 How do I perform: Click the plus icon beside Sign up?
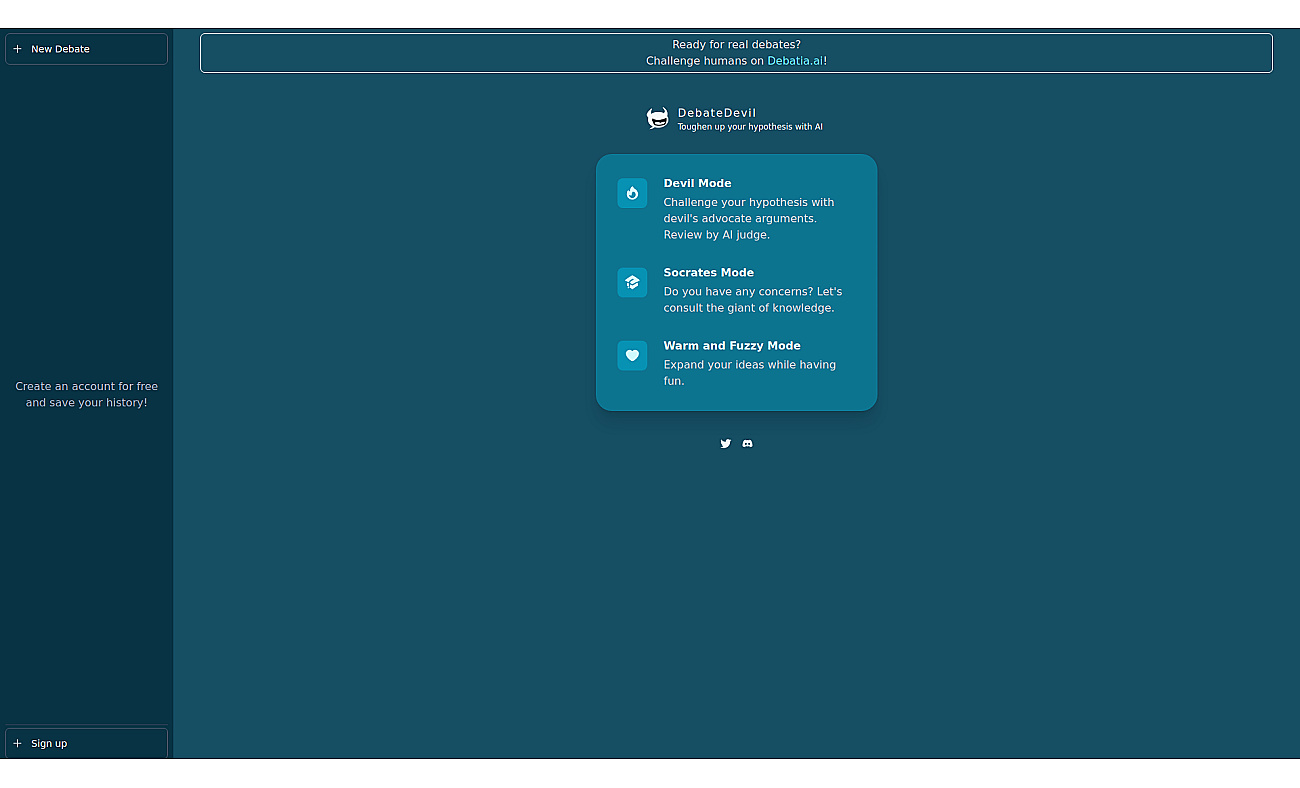tap(17, 743)
